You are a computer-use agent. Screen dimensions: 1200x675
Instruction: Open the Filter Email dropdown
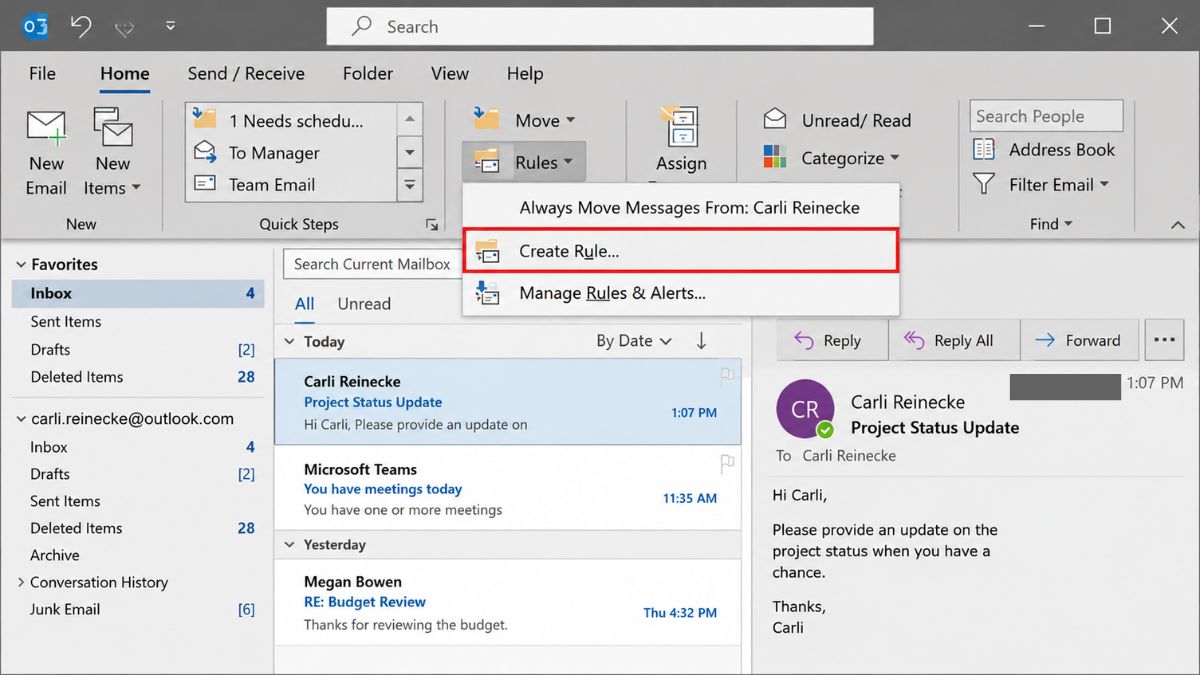click(x=1041, y=184)
